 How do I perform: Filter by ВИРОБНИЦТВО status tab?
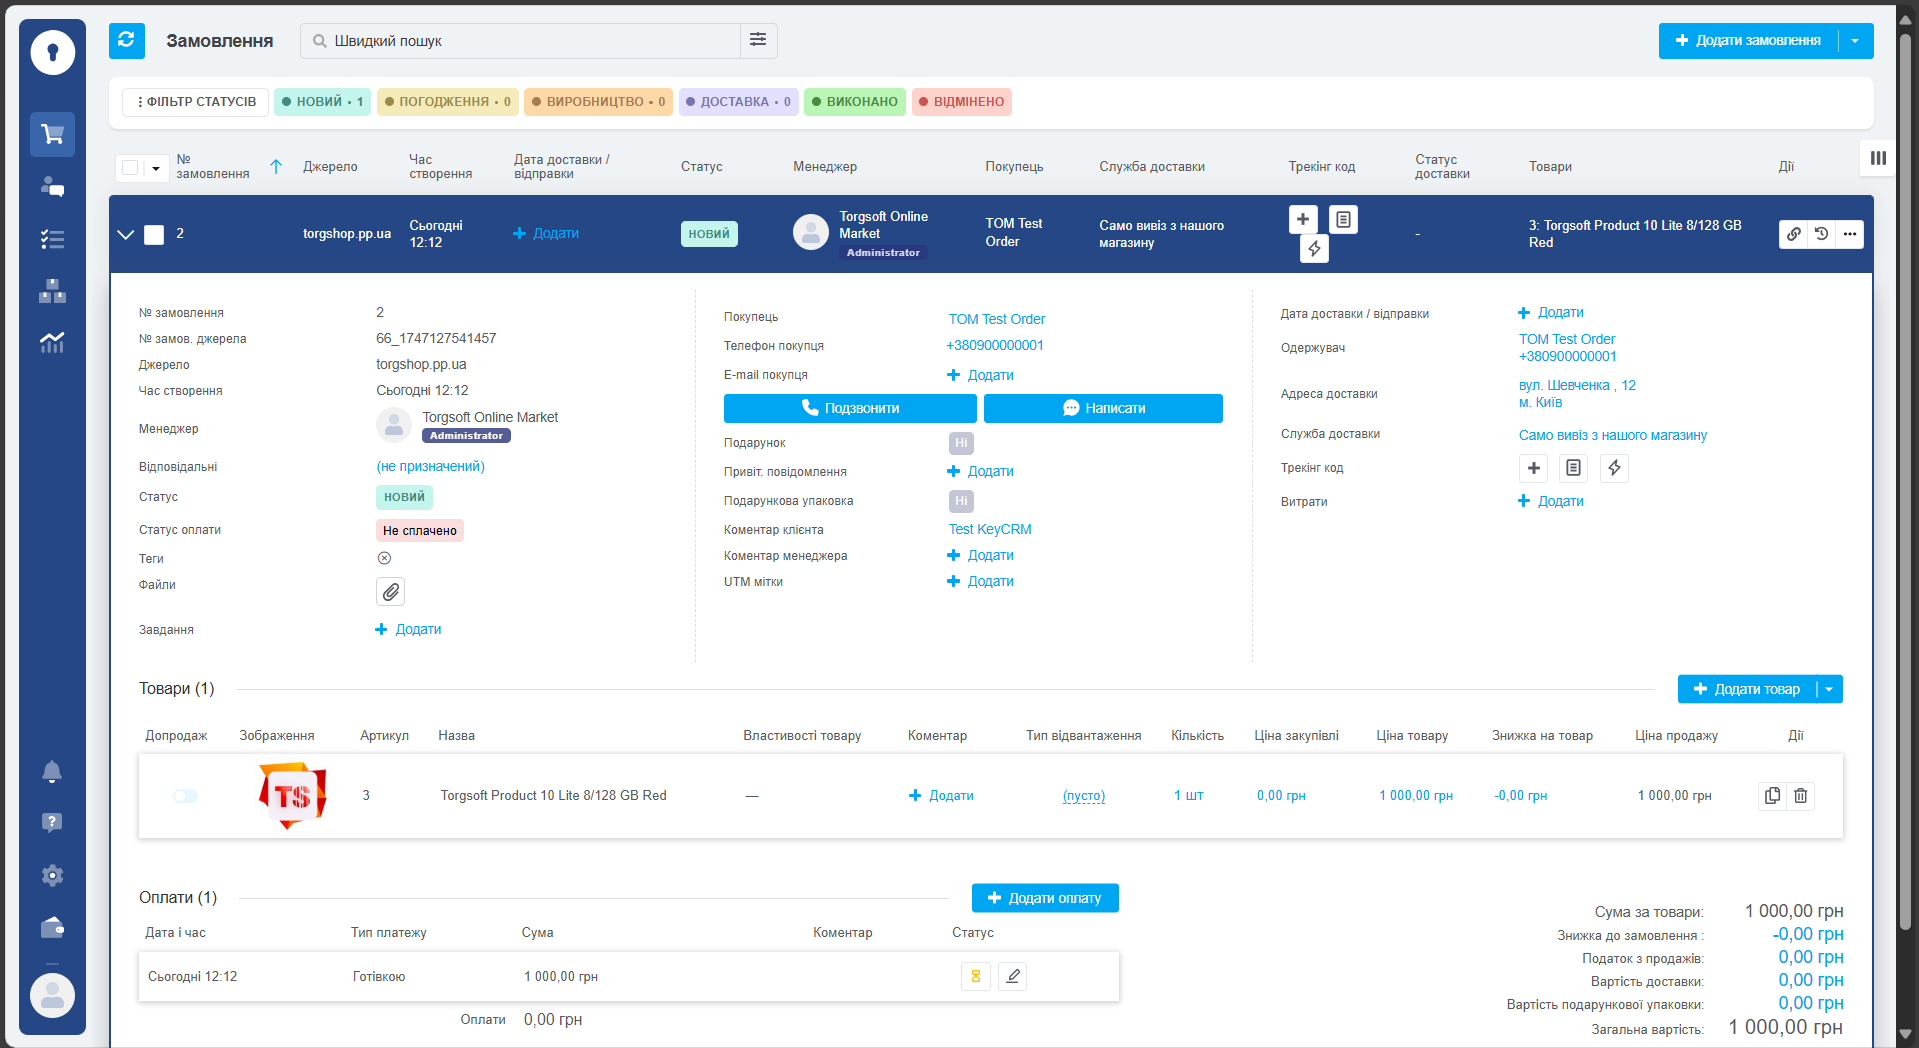(x=598, y=102)
